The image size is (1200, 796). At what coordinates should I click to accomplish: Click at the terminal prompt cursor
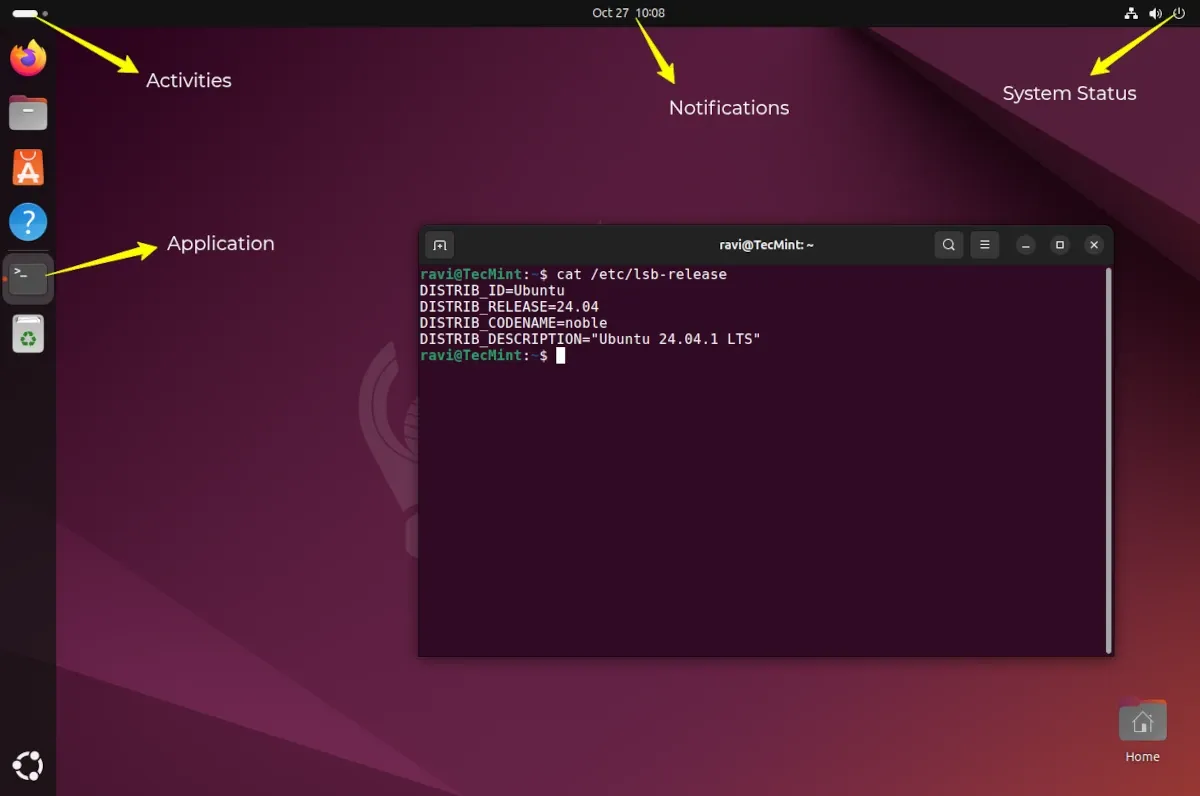pos(561,356)
